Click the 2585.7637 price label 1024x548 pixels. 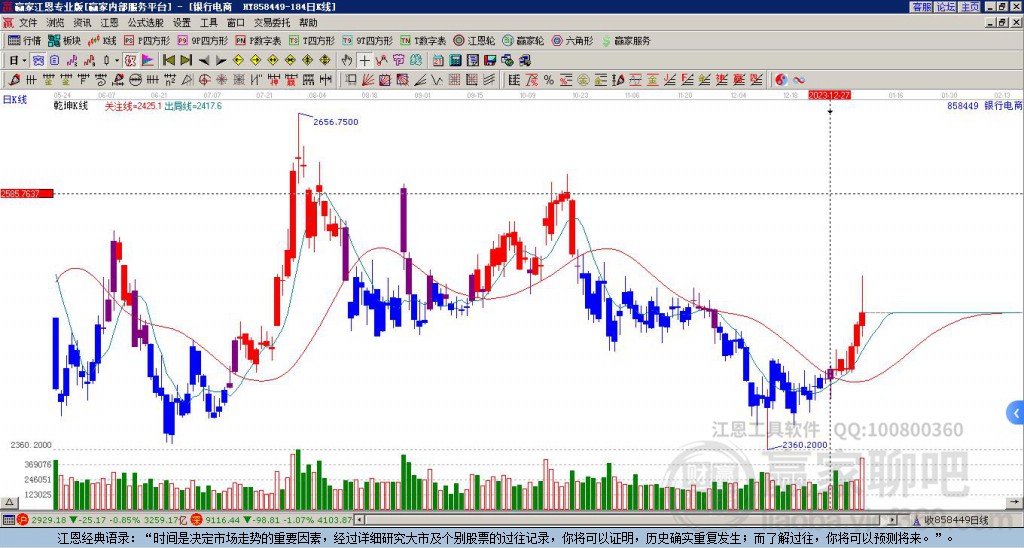(x=27, y=193)
